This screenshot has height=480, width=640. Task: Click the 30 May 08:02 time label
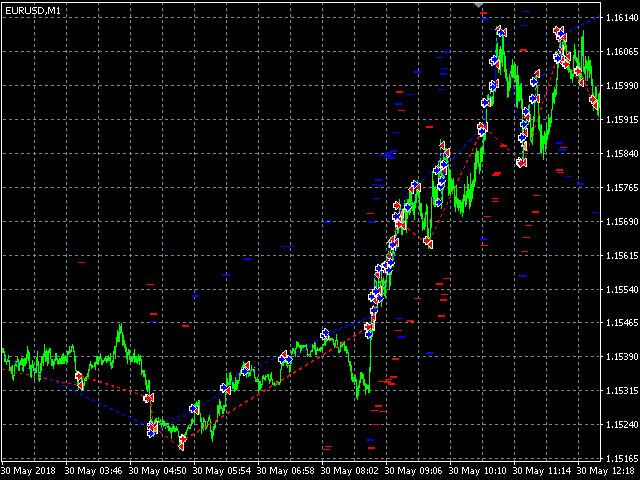coord(349,471)
